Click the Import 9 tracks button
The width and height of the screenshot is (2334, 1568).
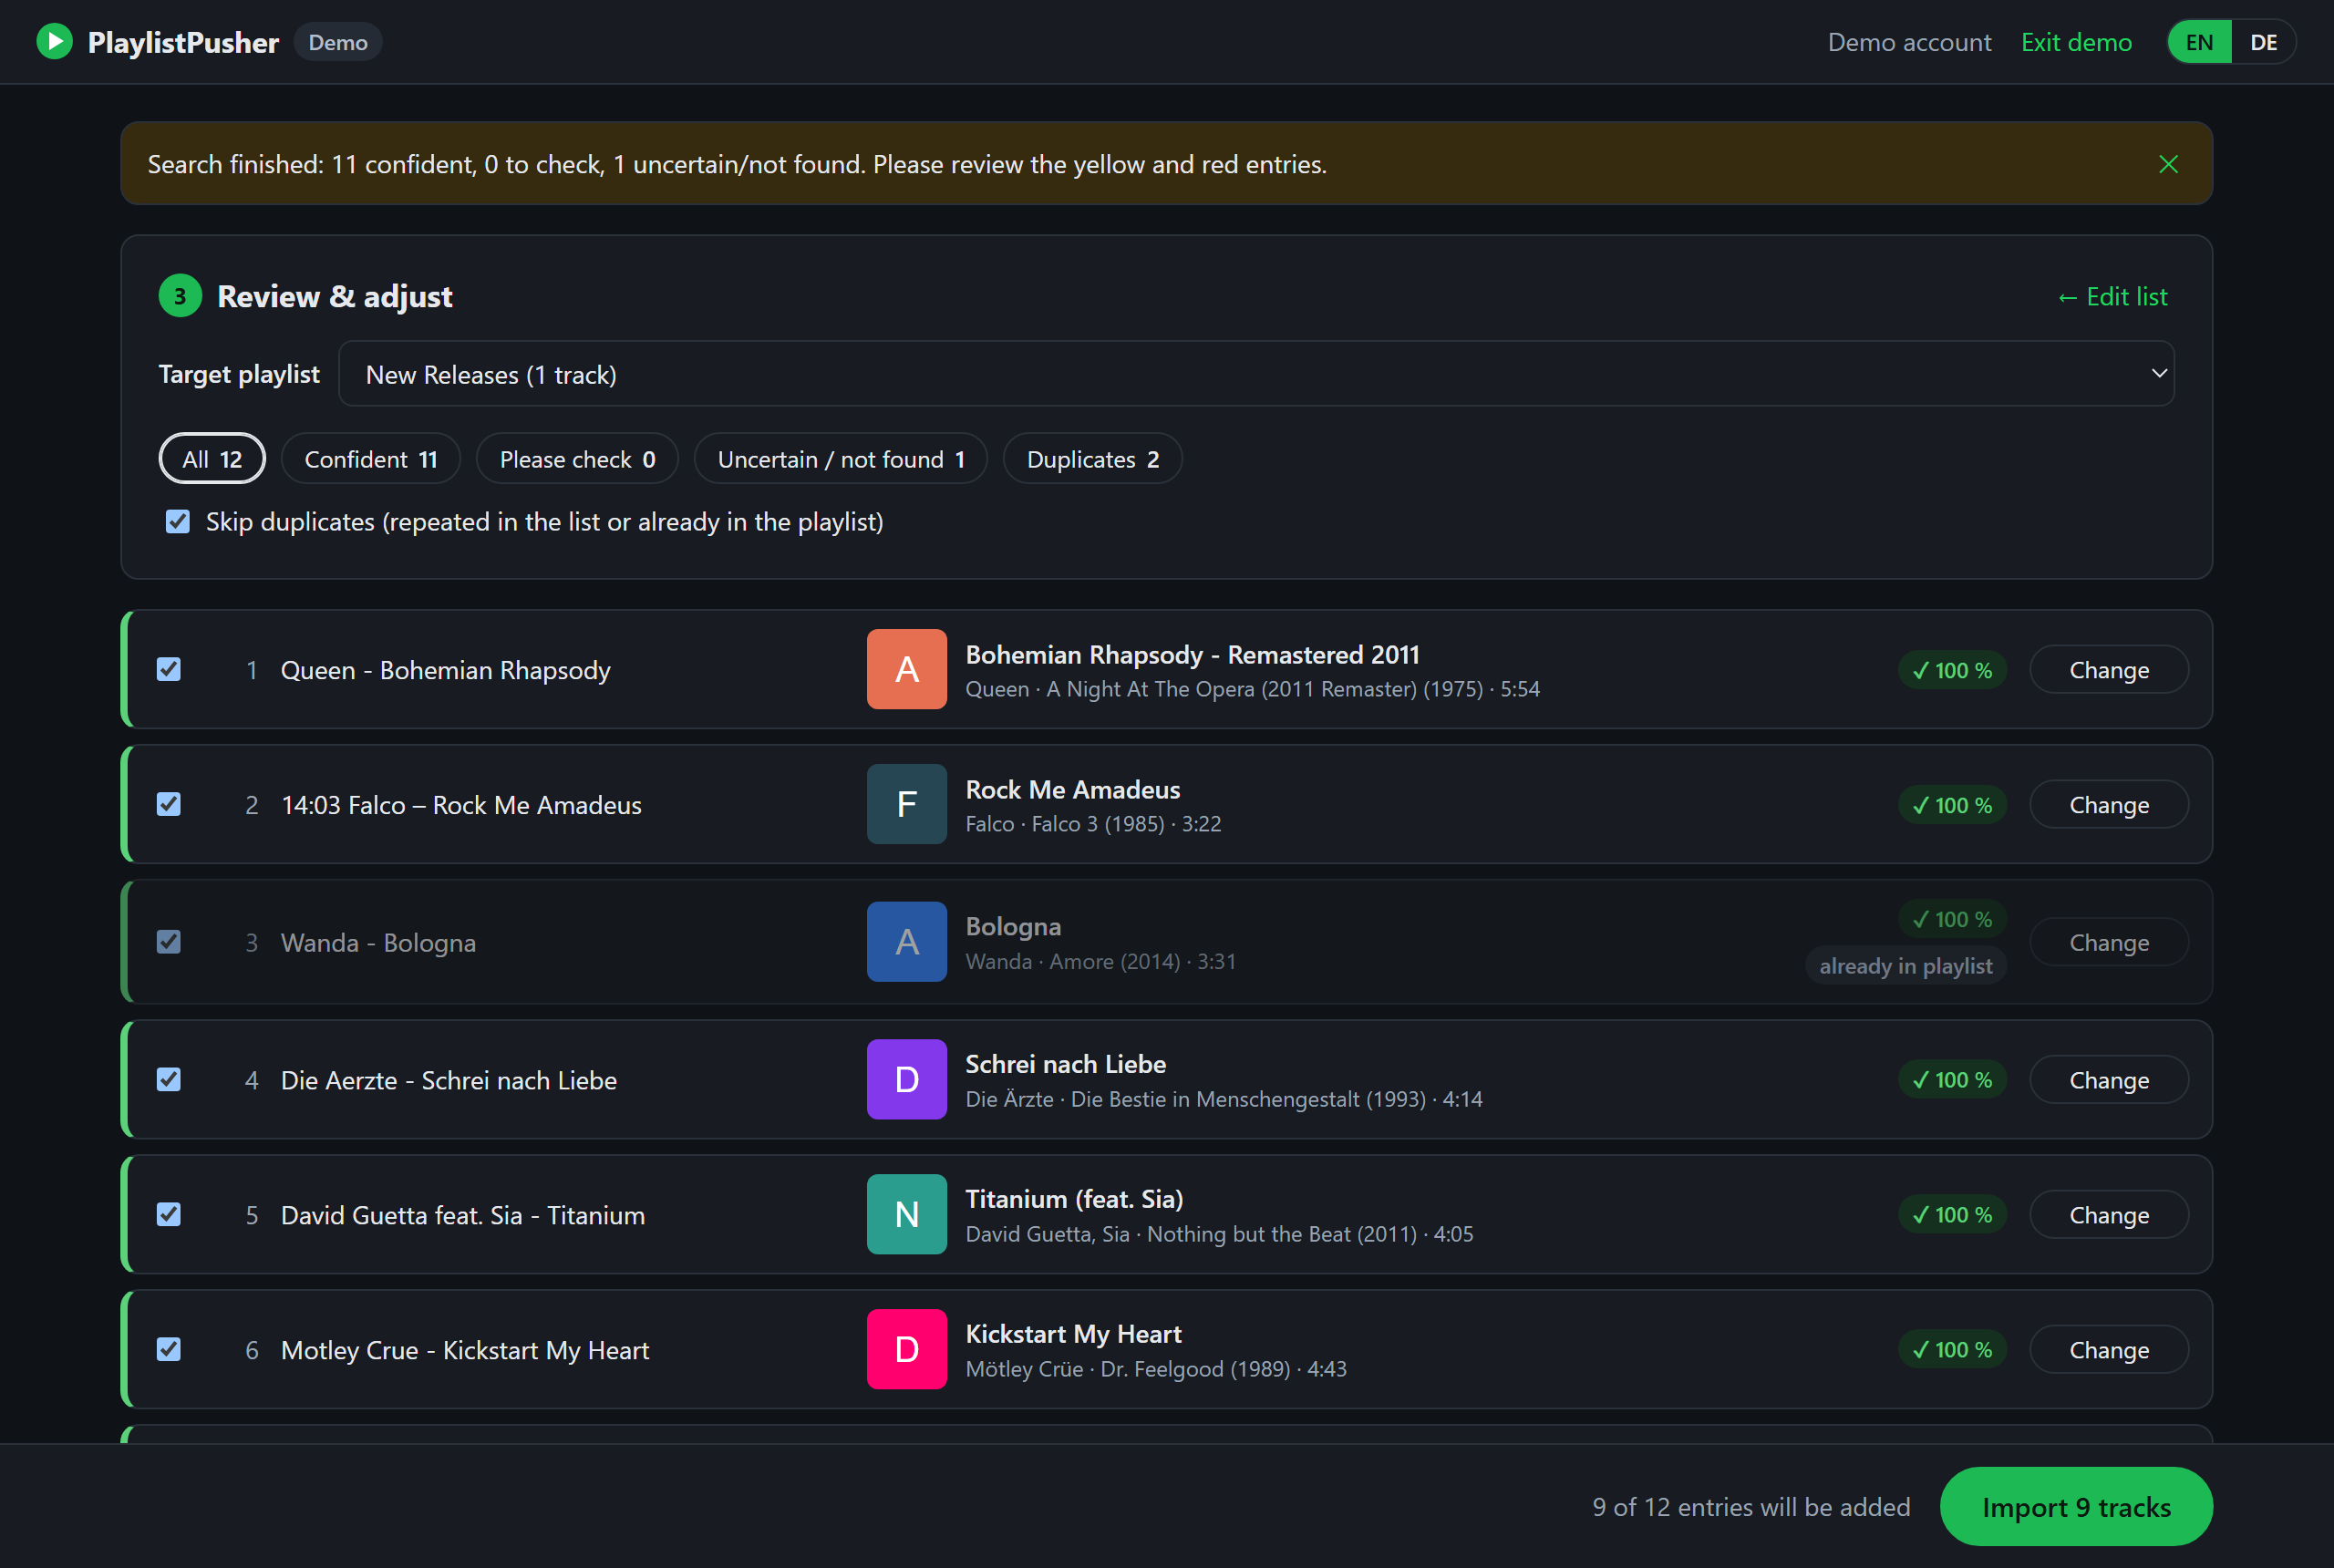coord(2076,1506)
